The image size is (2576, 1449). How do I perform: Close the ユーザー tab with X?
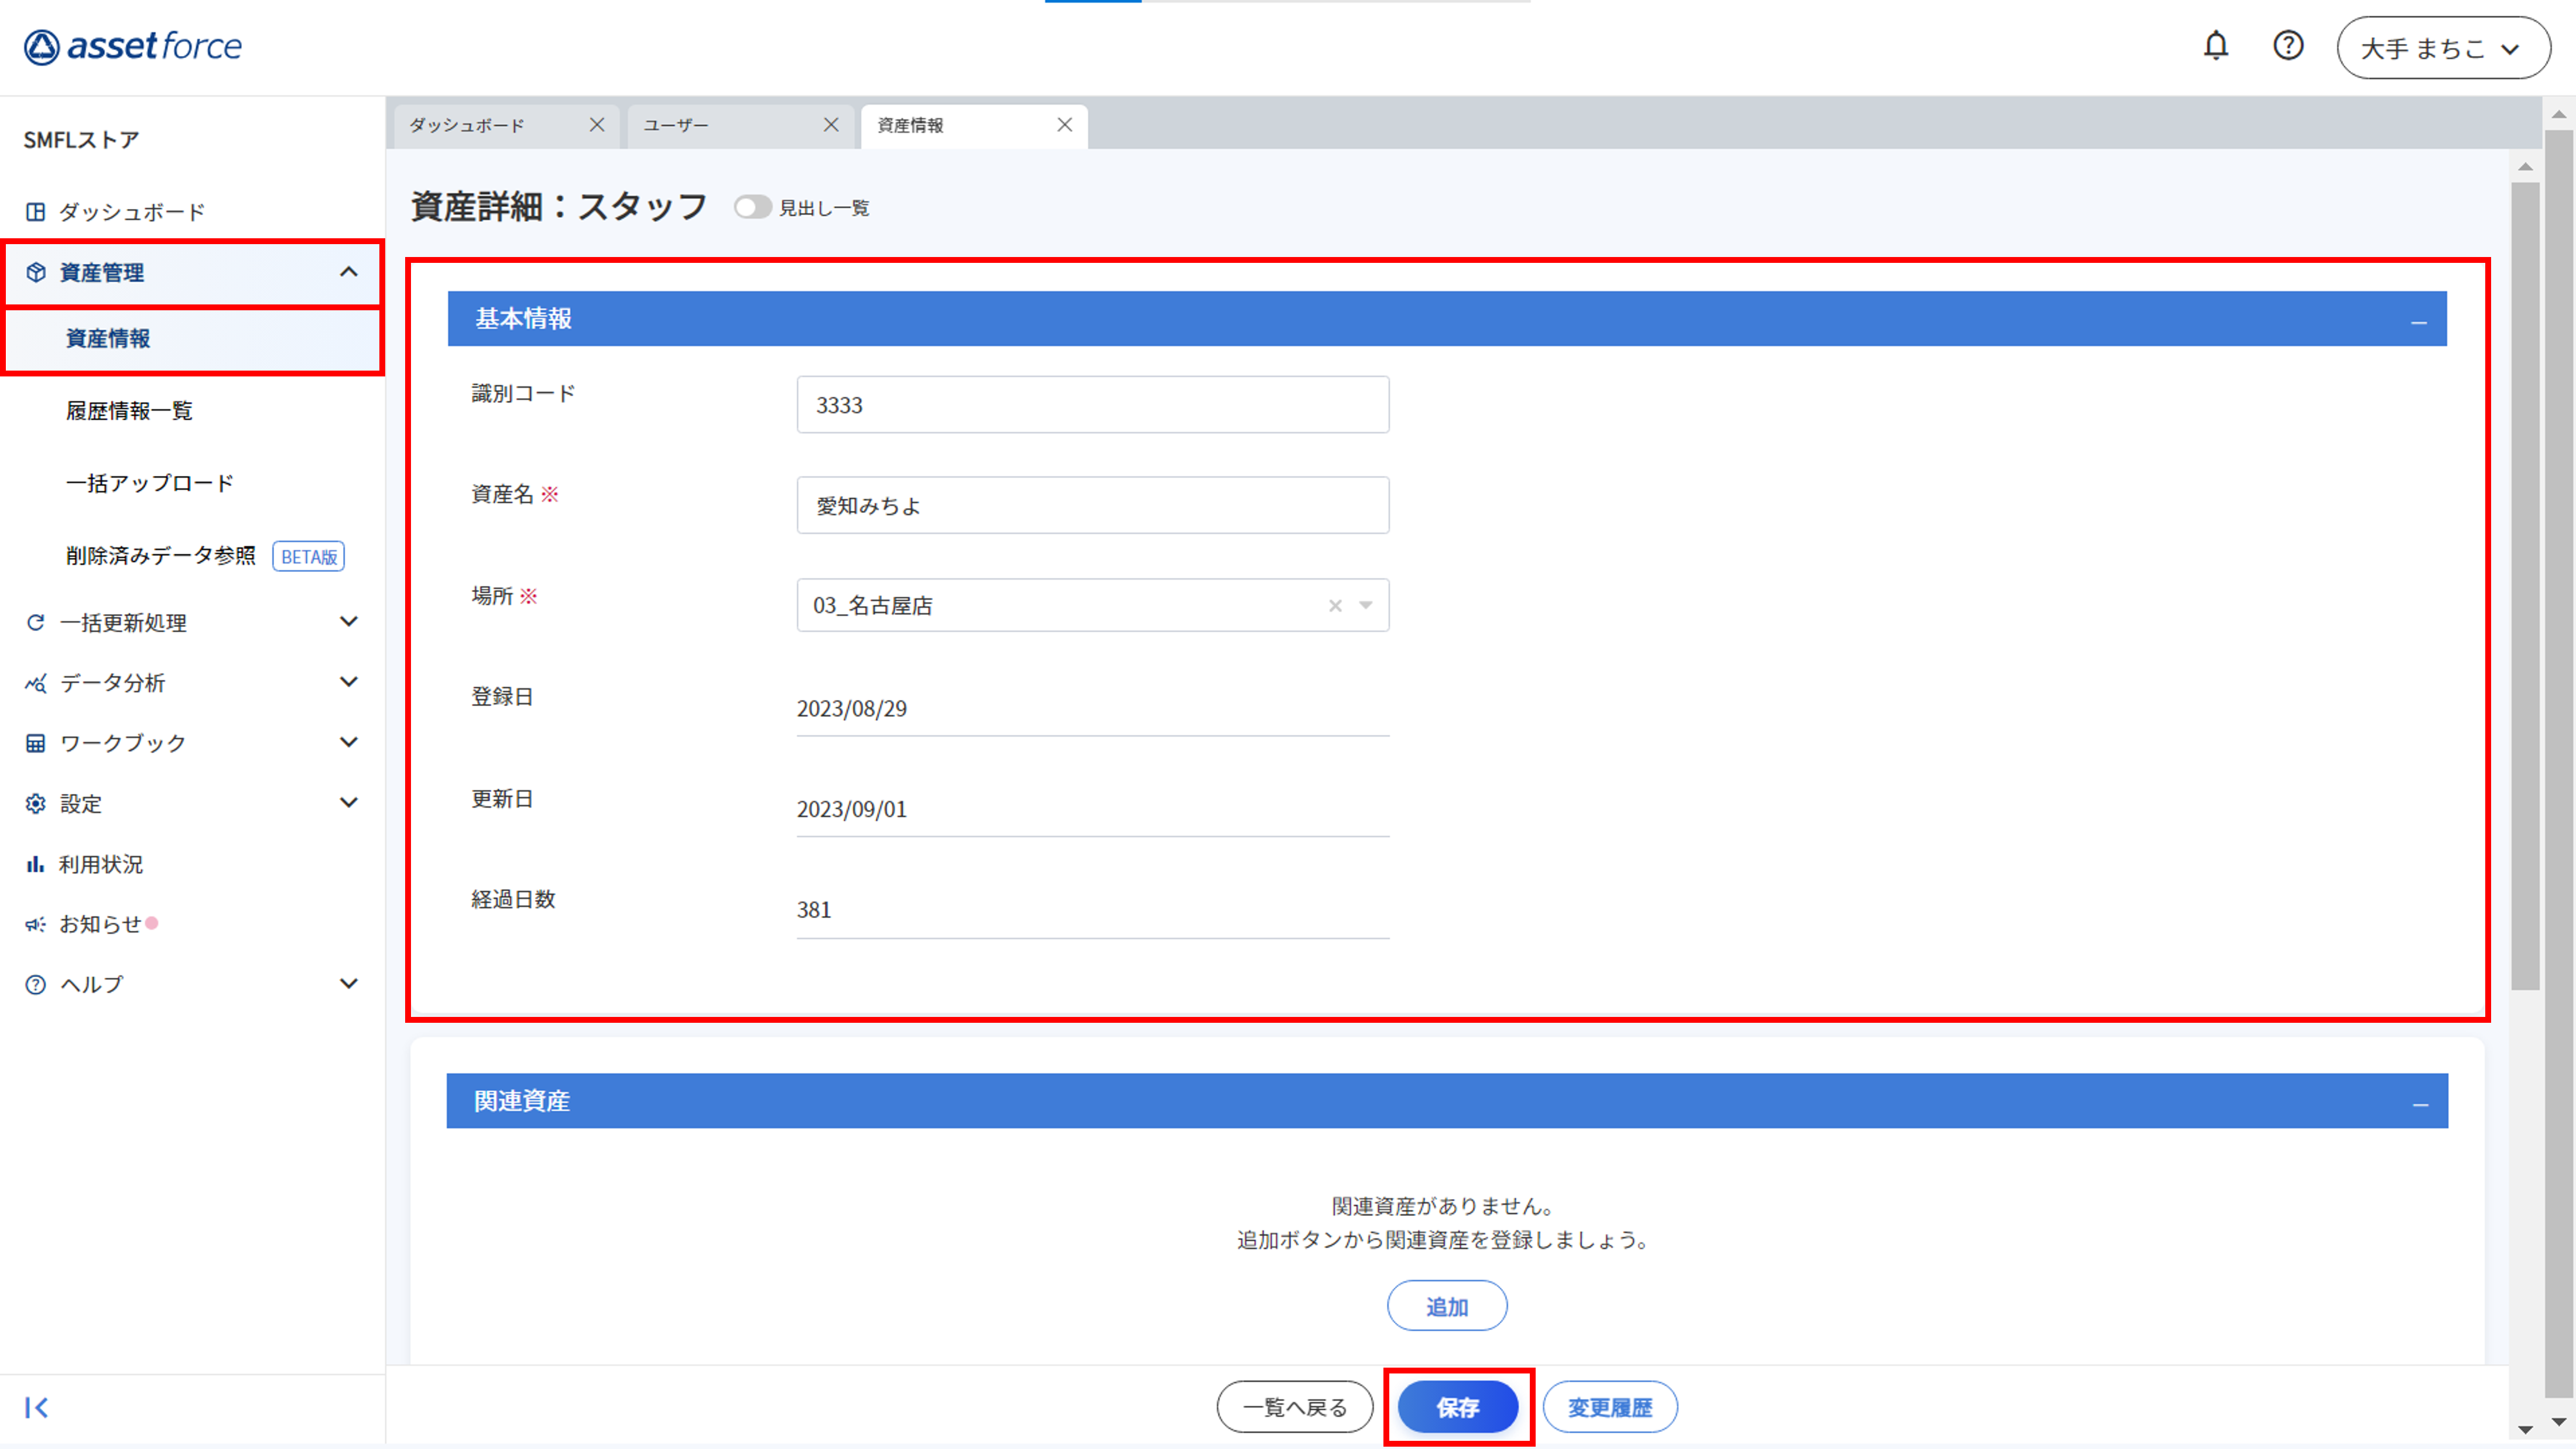831,125
